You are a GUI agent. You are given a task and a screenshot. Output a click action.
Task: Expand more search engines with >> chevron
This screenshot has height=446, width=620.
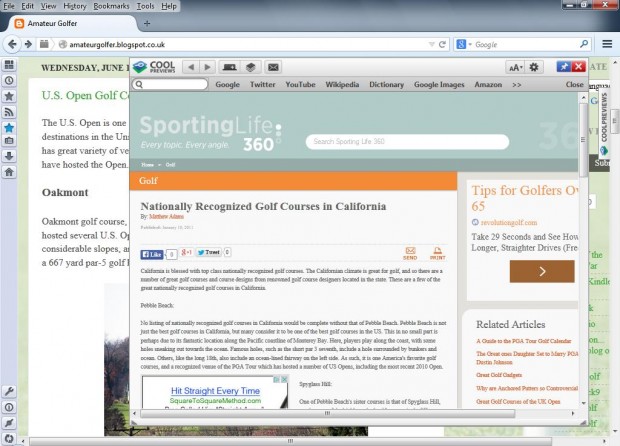pos(516,85)
